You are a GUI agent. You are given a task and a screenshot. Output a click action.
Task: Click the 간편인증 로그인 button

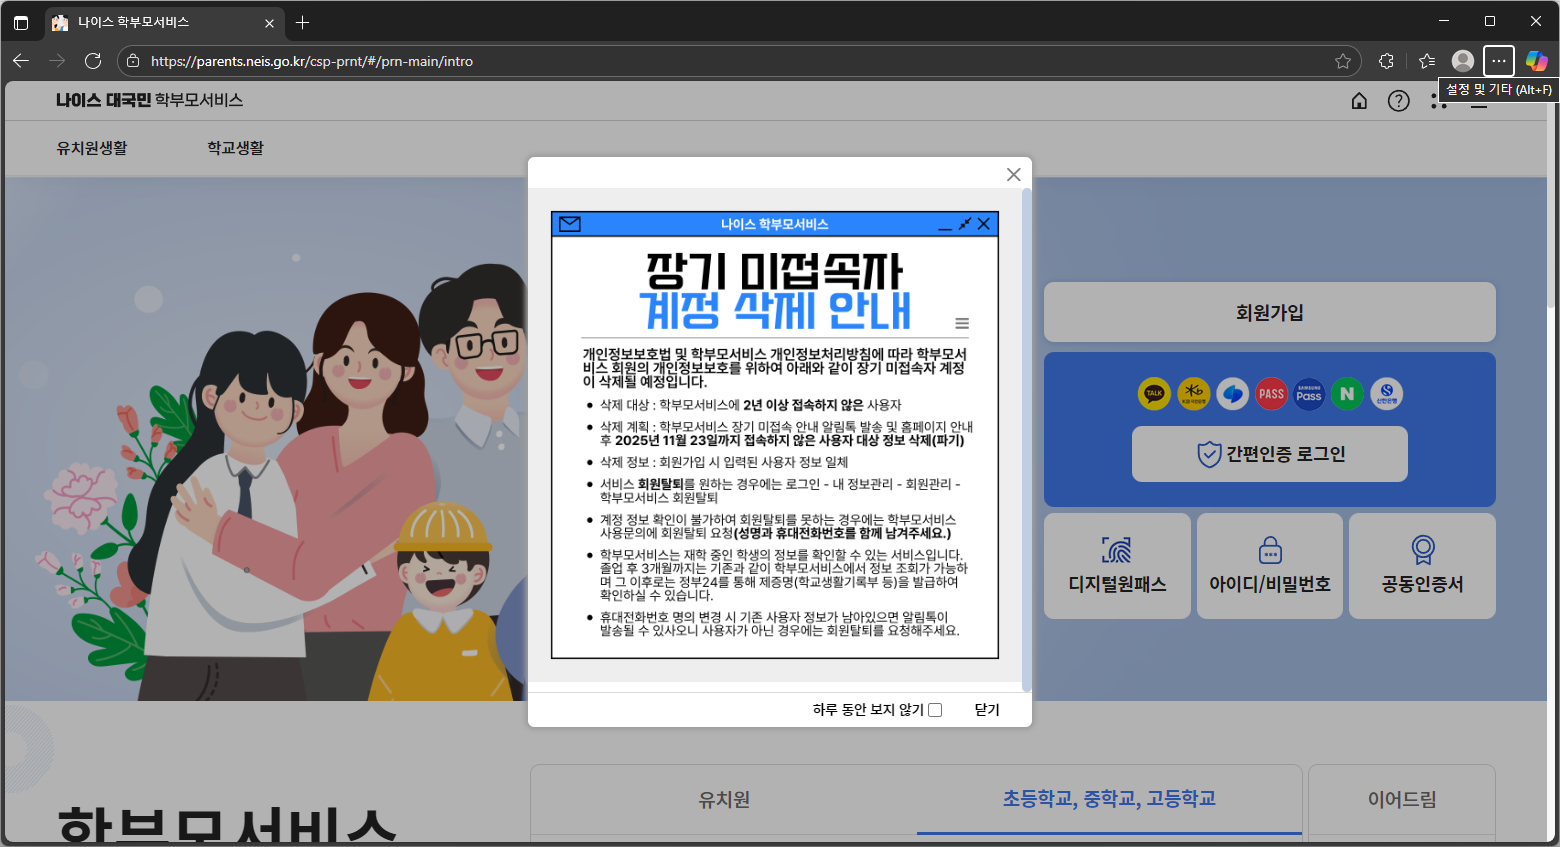pyautogui.click(x=1269, y=454)
